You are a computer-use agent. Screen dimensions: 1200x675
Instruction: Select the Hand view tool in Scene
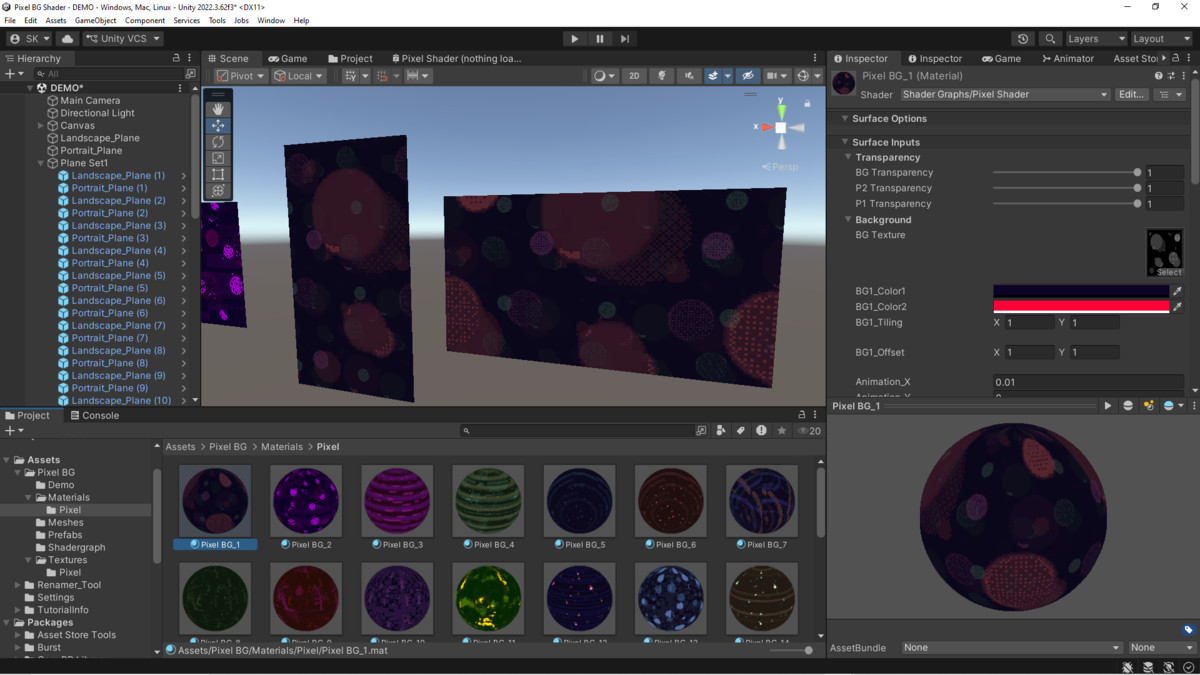pyautogui.click(x=218, y=109)
